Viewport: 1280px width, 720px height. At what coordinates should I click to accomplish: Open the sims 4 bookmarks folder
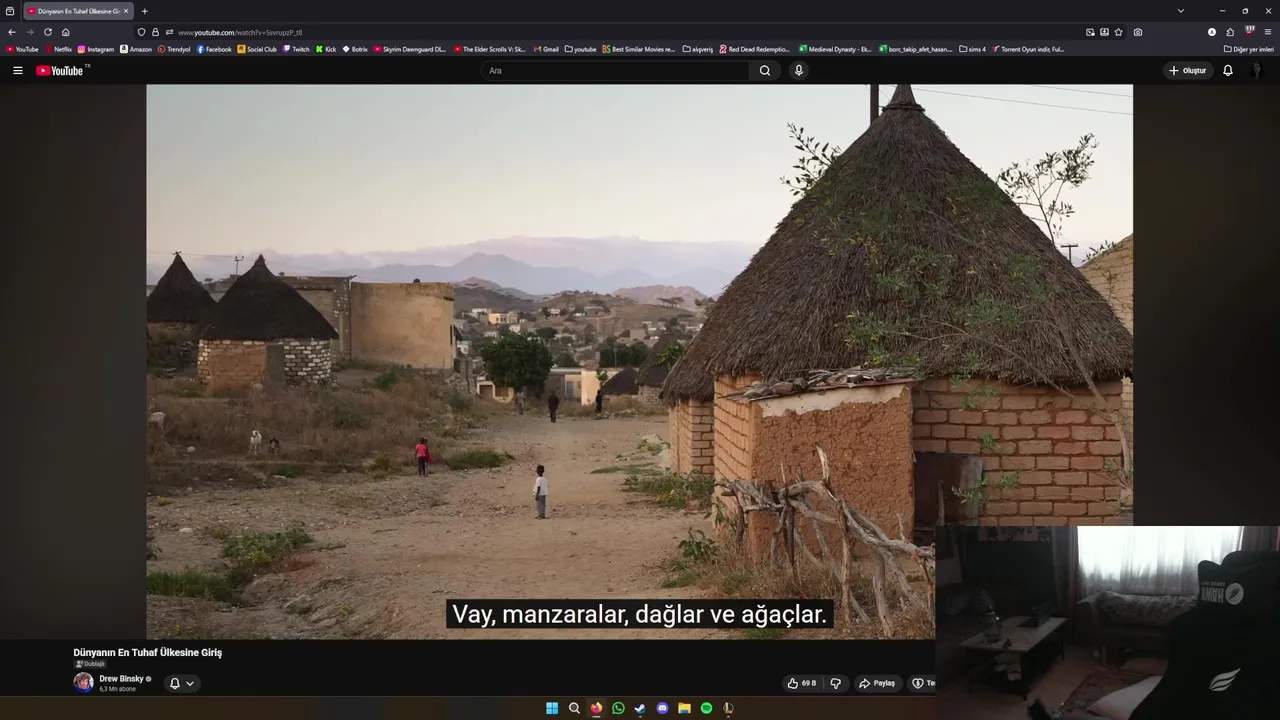(972, 49)
